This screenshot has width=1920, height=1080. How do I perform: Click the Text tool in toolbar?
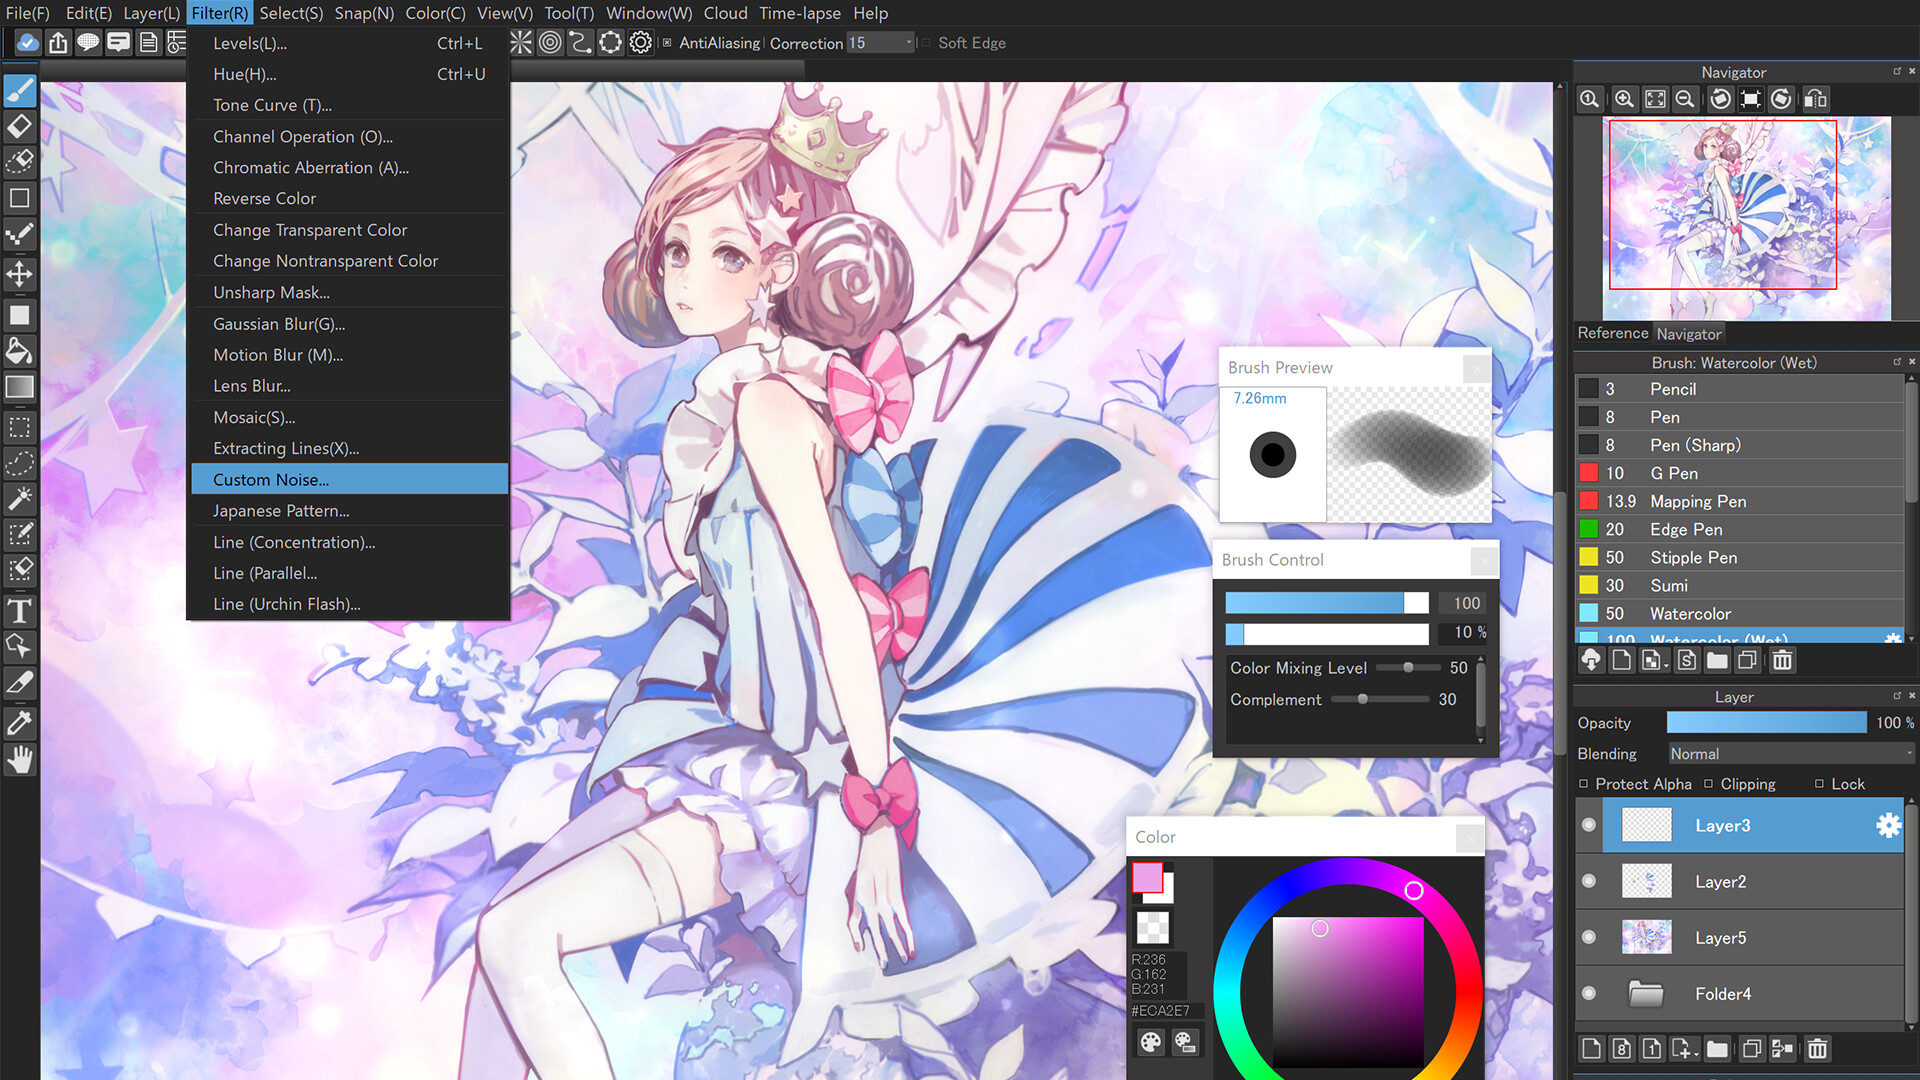click(x=18, y=609)
